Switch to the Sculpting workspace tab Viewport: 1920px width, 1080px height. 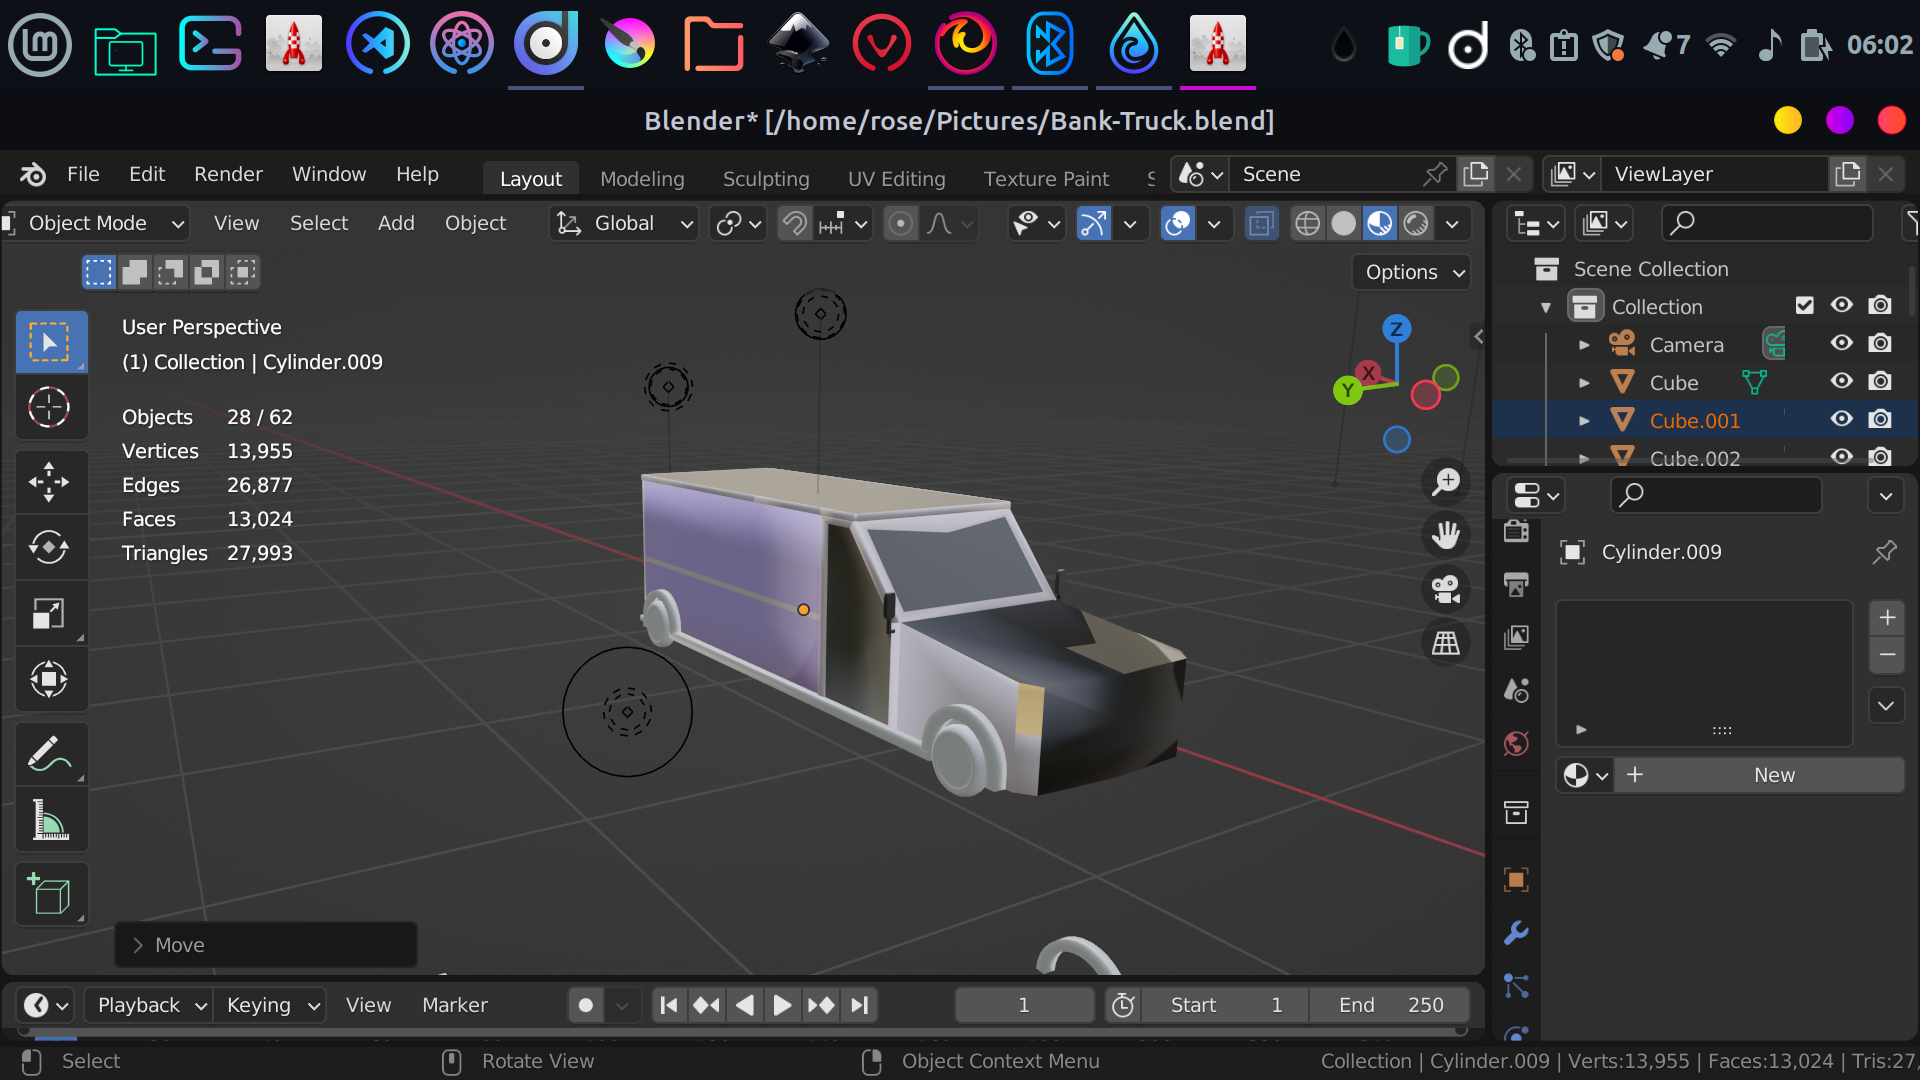766,178
